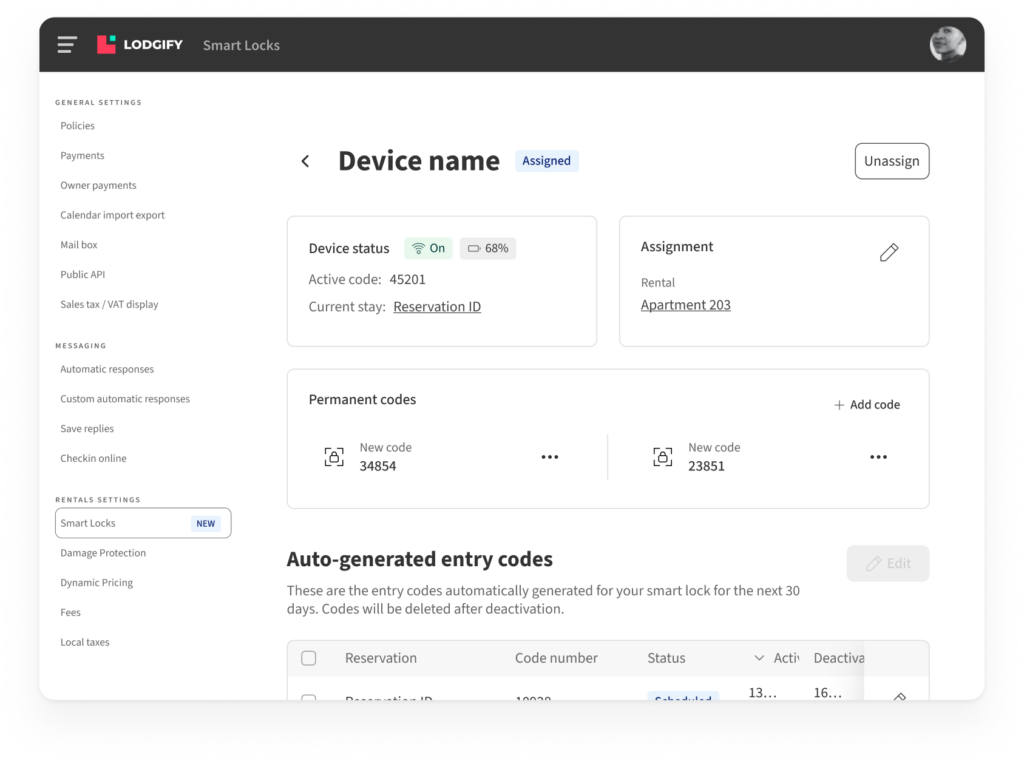Open the hamburger menu icon
Image resolution: width=1024 pixels, height=761 pixels.
tap(67, 45)
